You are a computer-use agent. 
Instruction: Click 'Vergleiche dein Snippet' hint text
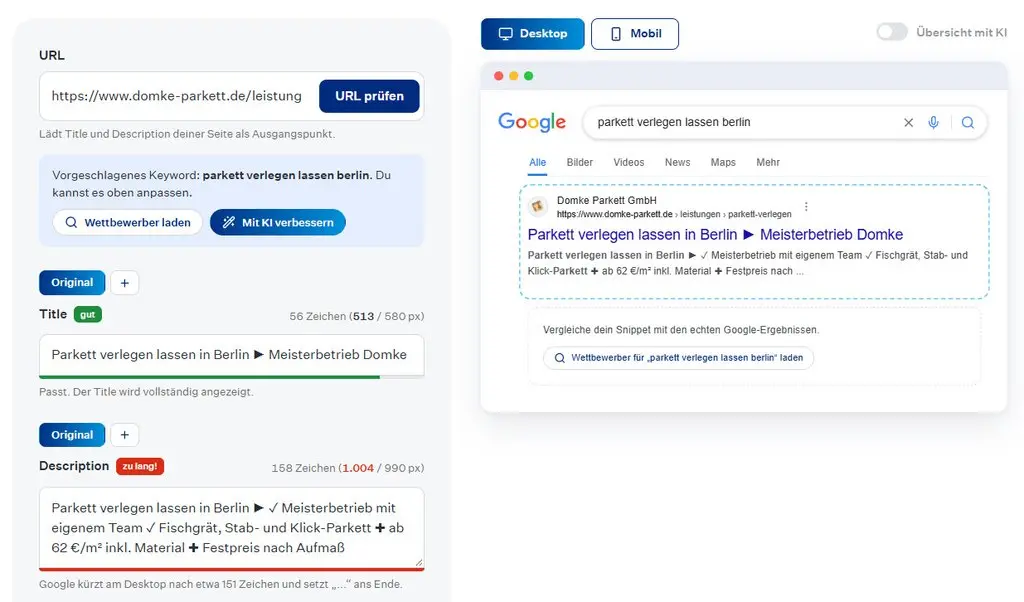[681, 330]
